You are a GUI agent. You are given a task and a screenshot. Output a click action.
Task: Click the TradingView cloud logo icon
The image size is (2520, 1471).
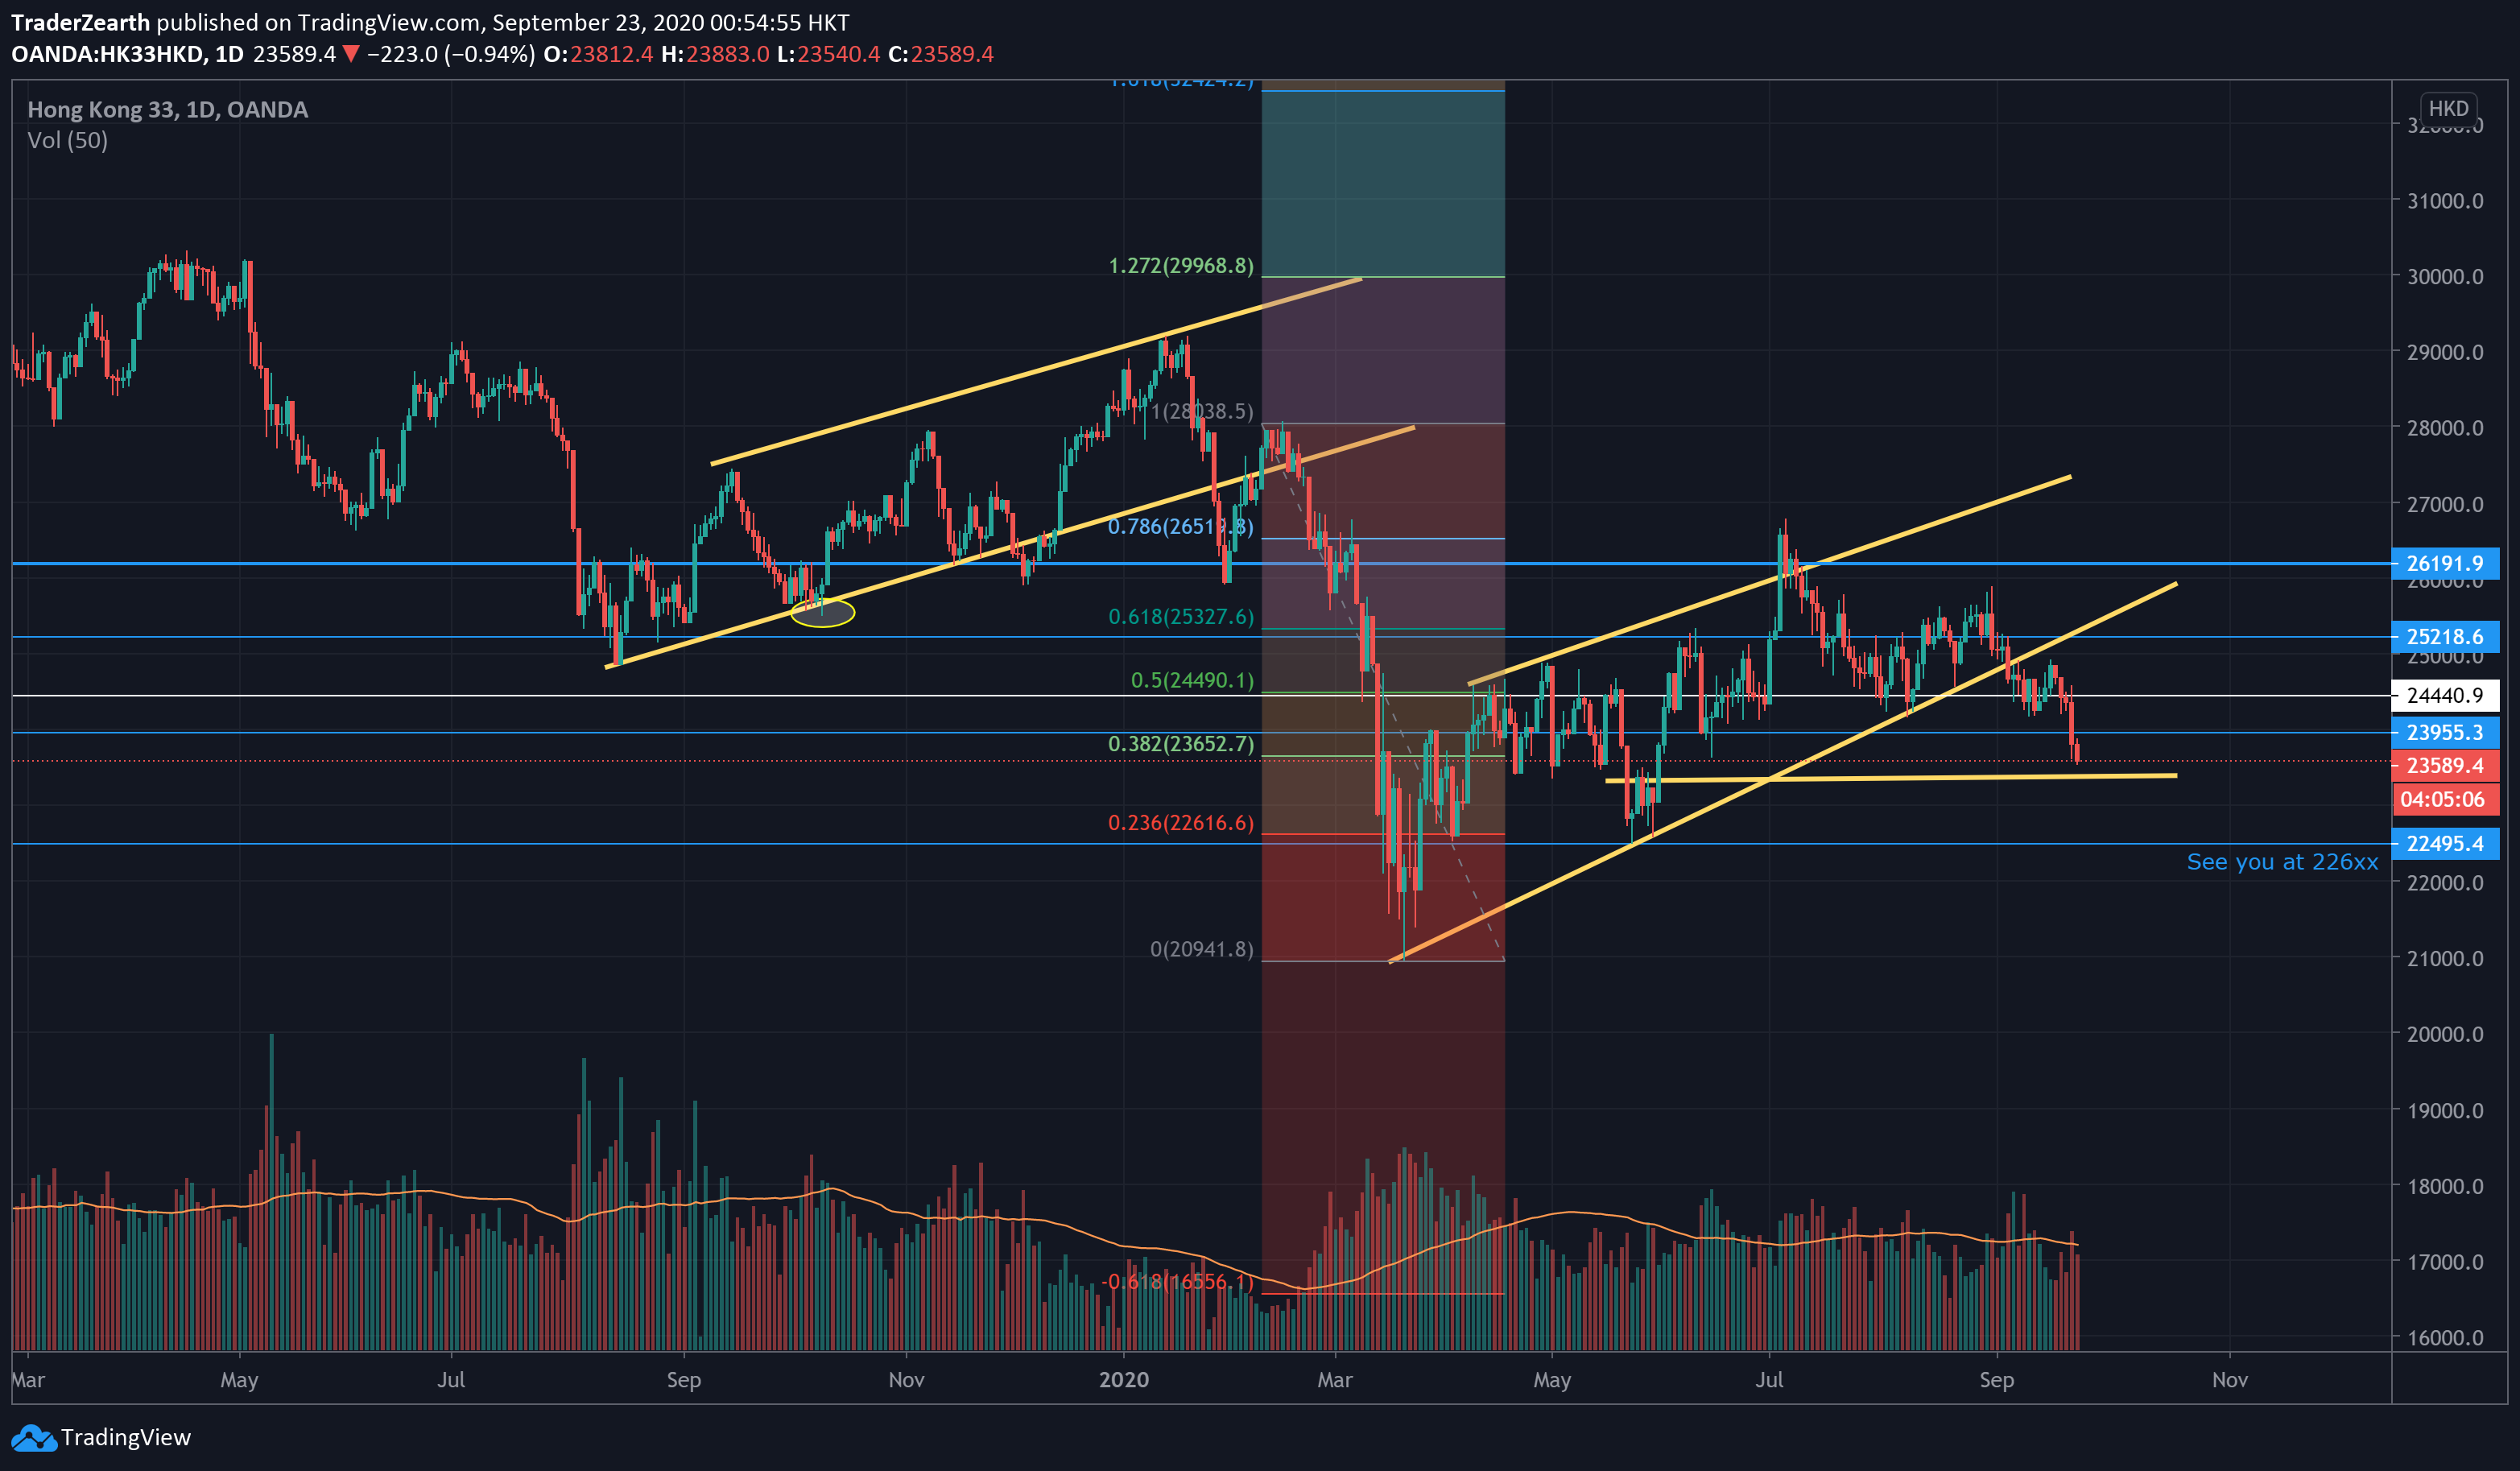tap(34, 1438)
